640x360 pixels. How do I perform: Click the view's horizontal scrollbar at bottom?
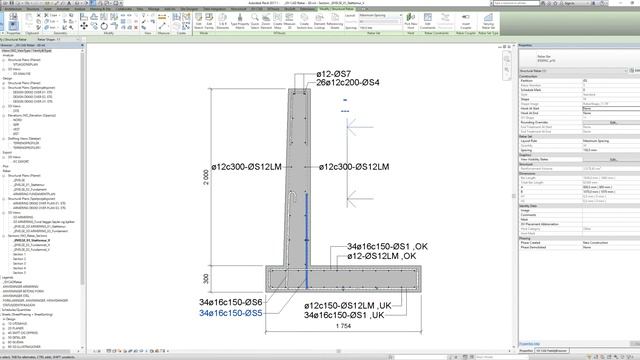(x=339, y=351)
